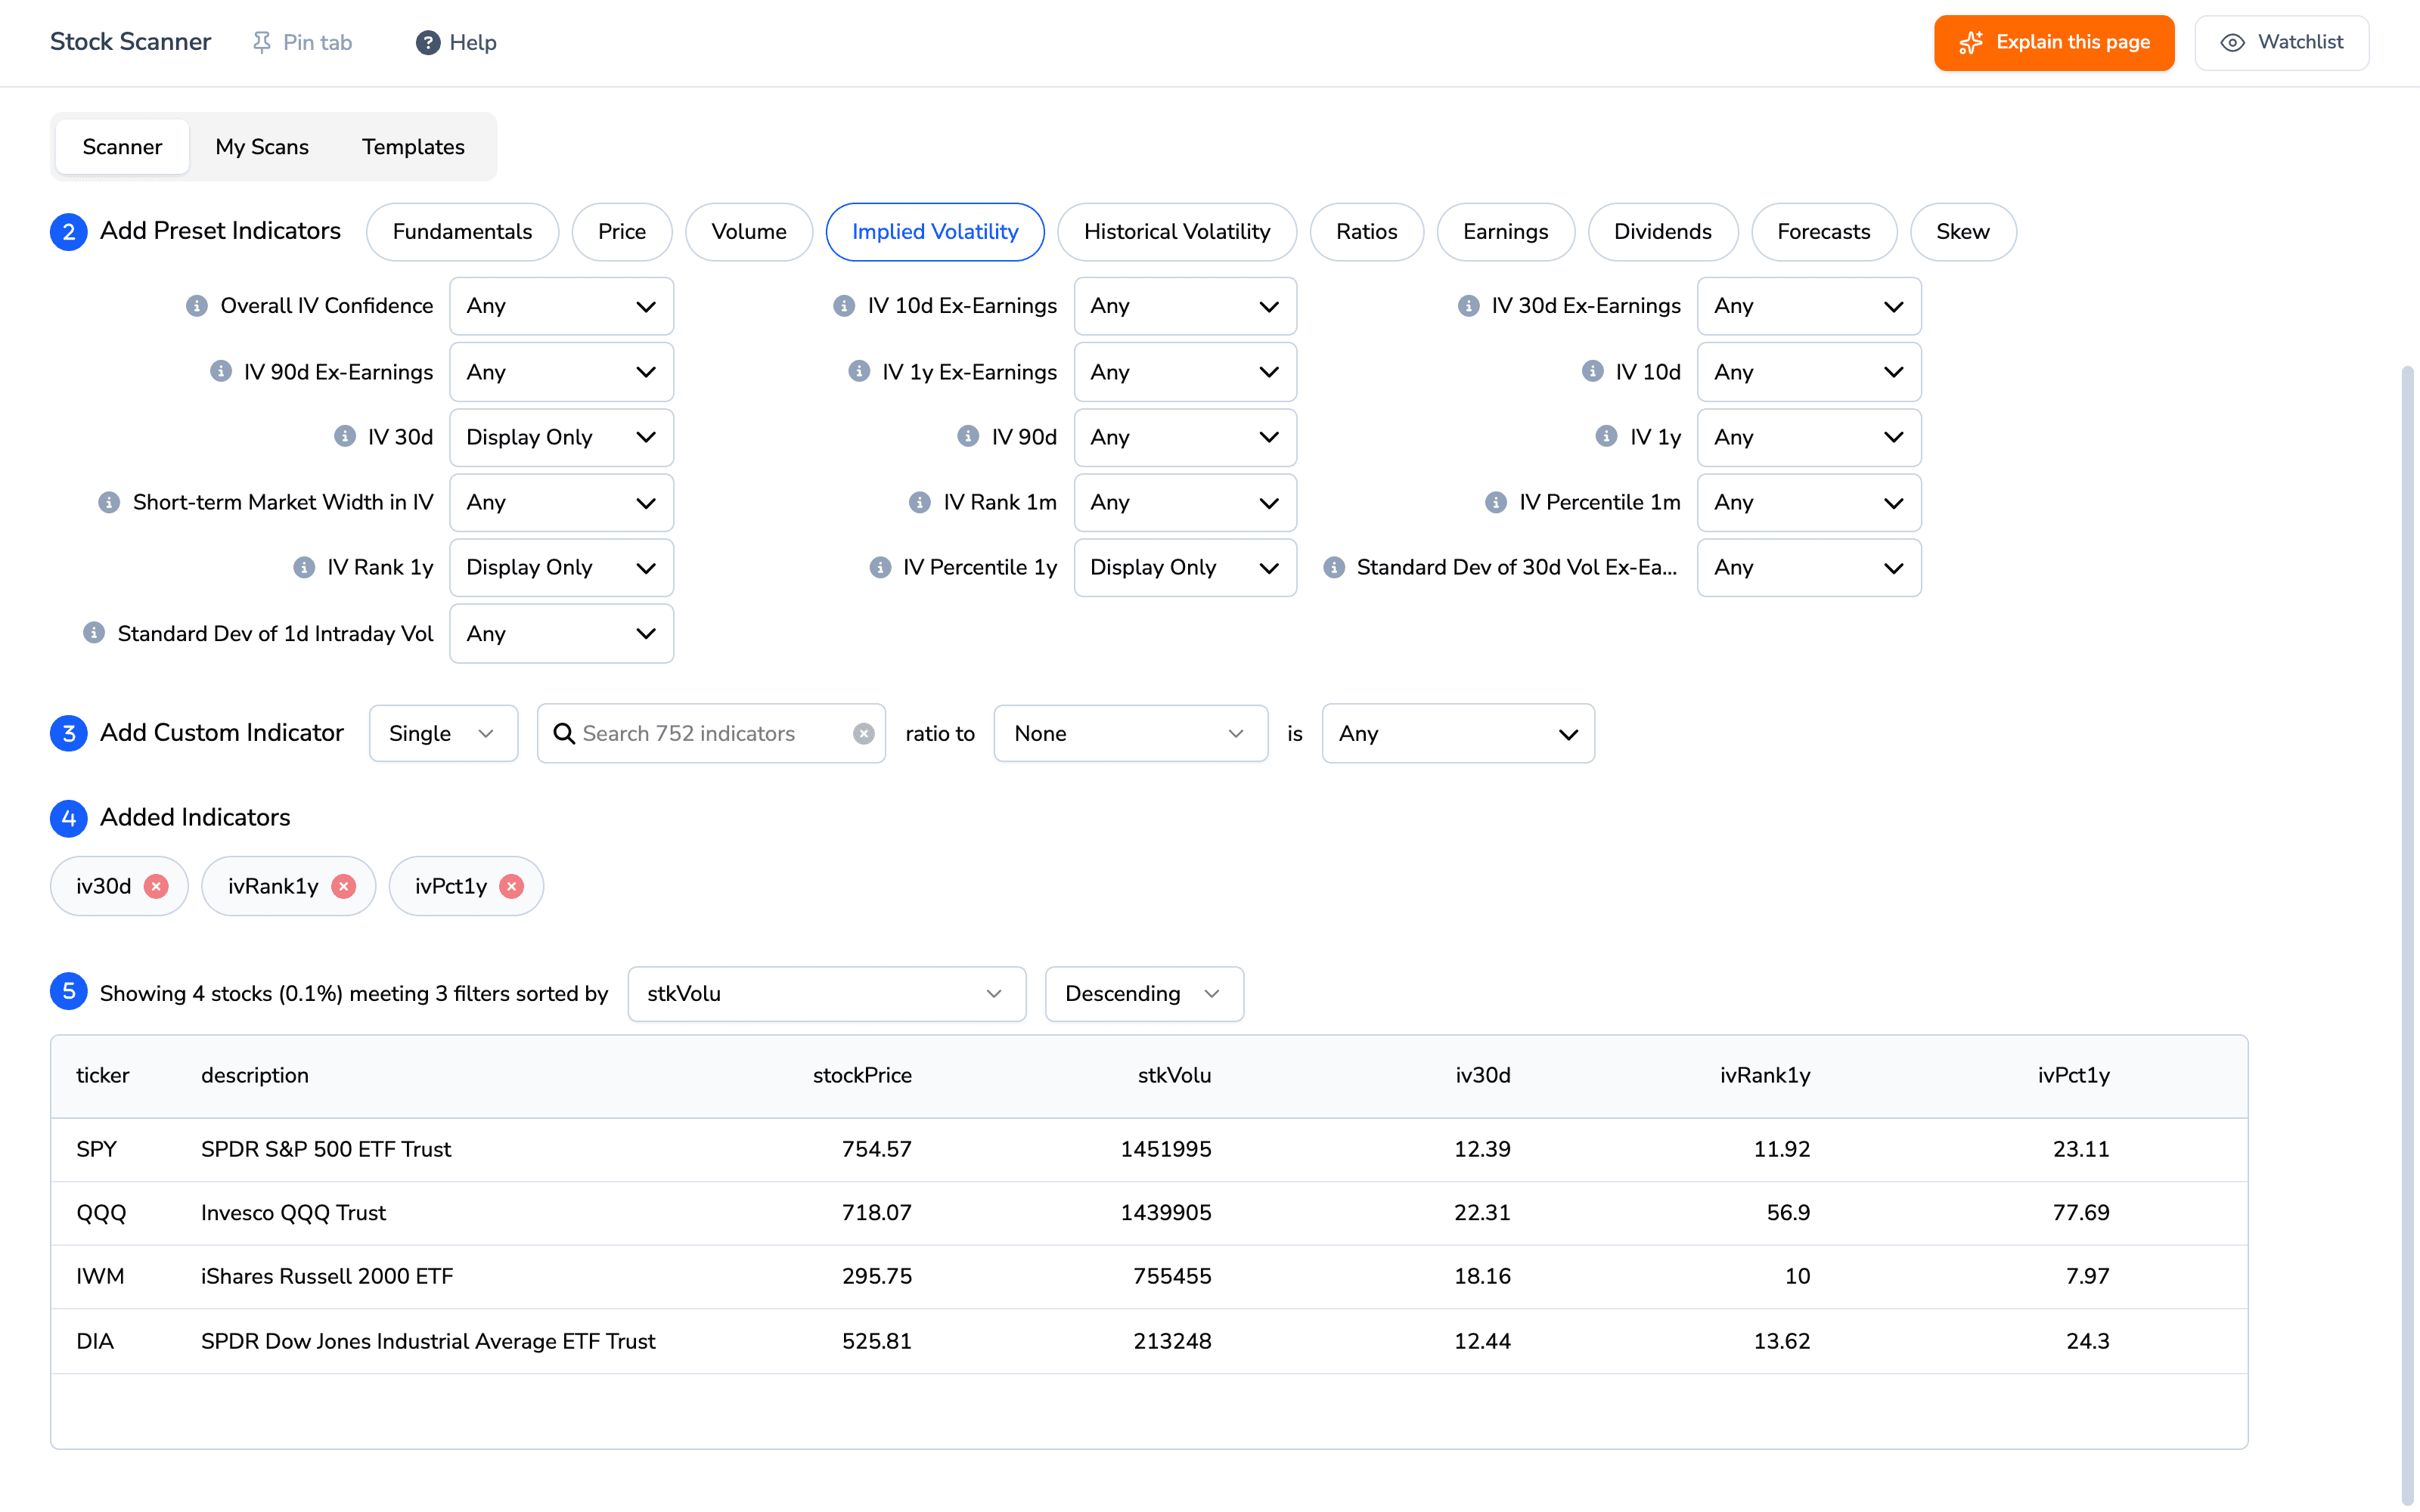Image resolution: width=2420 pixels, height=1512 pixels.
Task: Open the IV 30d Display Only dropdown
Action: coord(561,437)
